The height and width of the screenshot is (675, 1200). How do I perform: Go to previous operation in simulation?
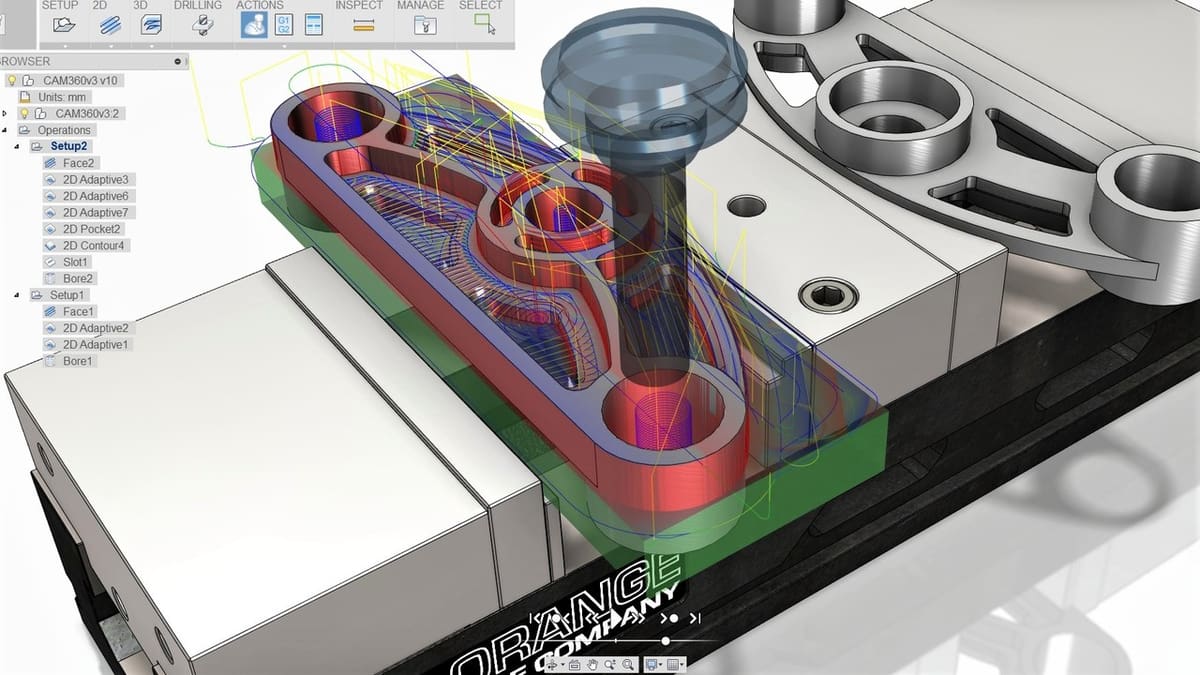pyautogui.click(x=561, y=618)
